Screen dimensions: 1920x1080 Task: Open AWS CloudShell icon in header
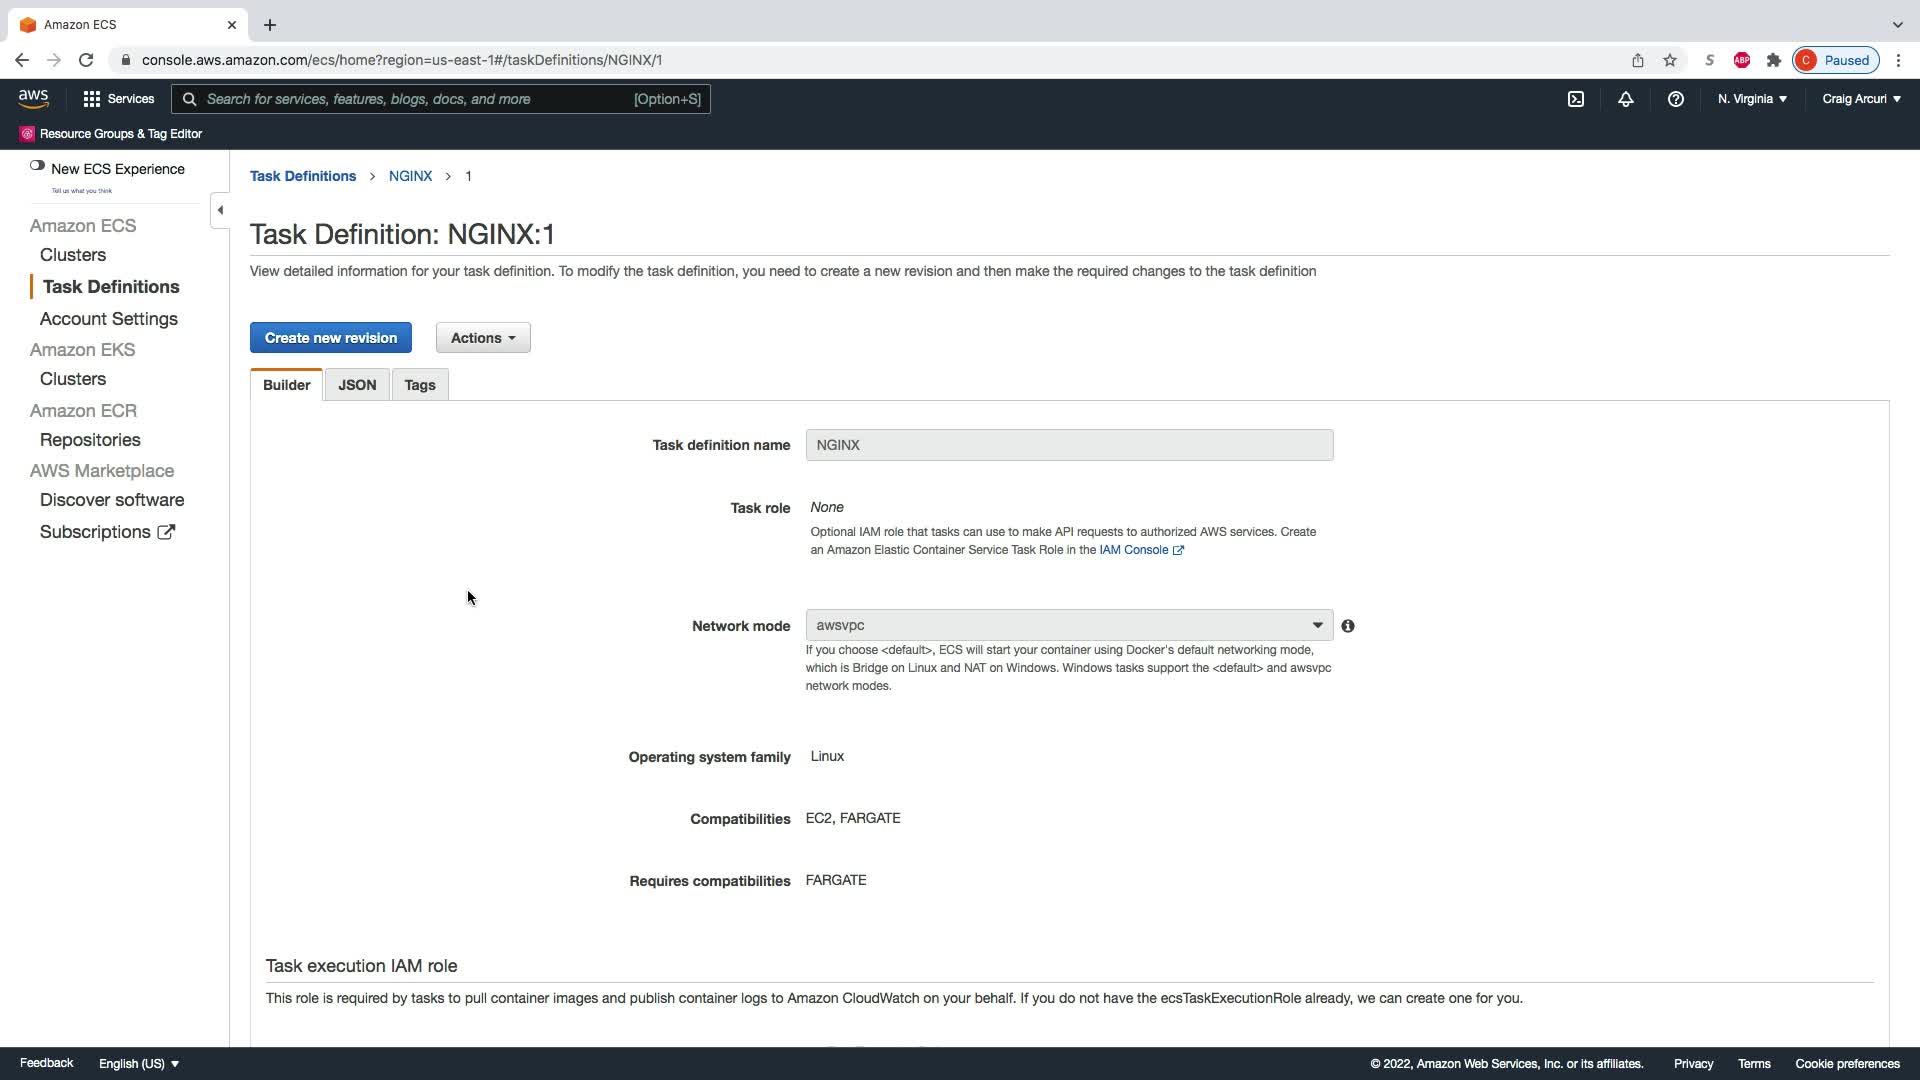[1575, 99]
